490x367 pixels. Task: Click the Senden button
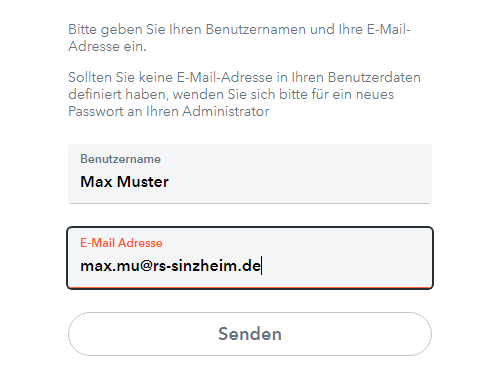250,334
